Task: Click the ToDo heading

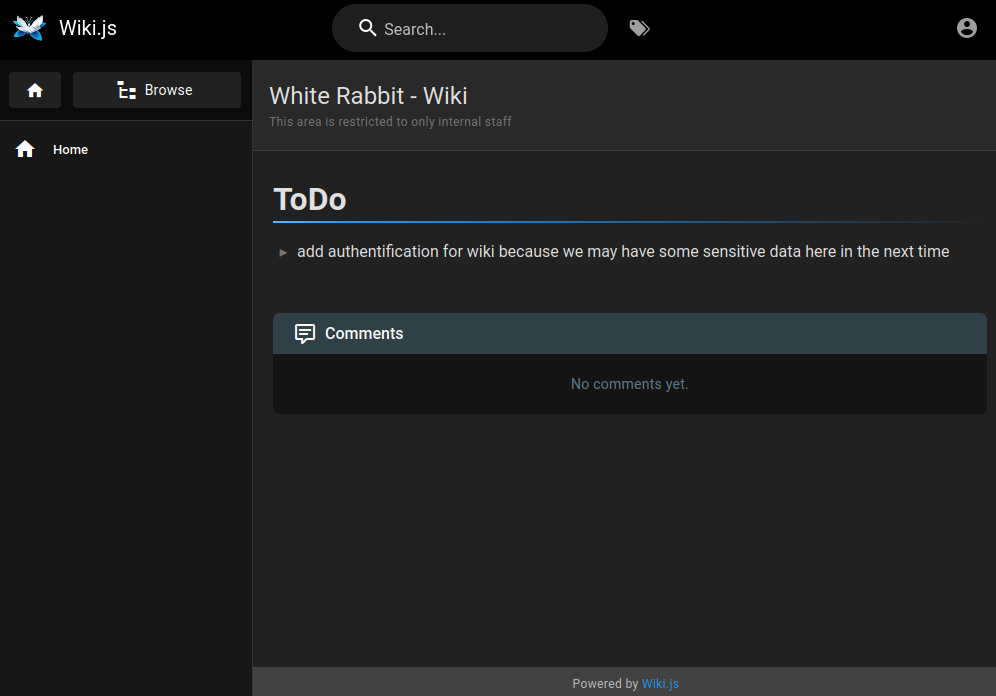Action: coord(310,199)
